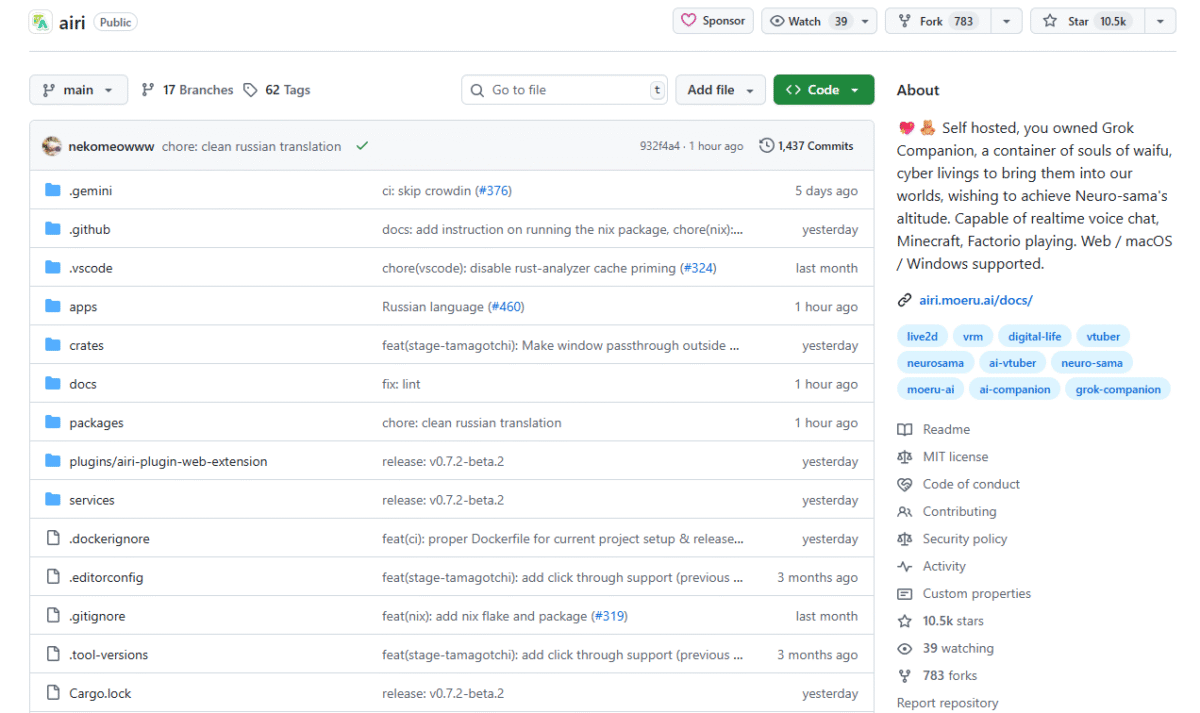Click fork icon beside 783 forks

click(x=905, y=676)
